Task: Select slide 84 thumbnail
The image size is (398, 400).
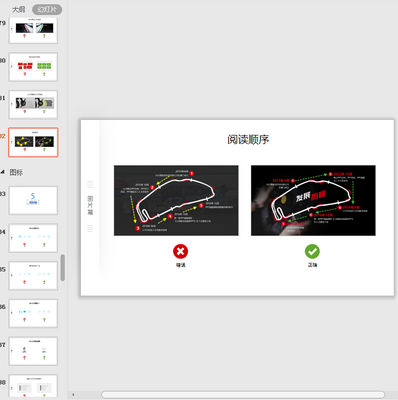Action: tap(33, 238)
